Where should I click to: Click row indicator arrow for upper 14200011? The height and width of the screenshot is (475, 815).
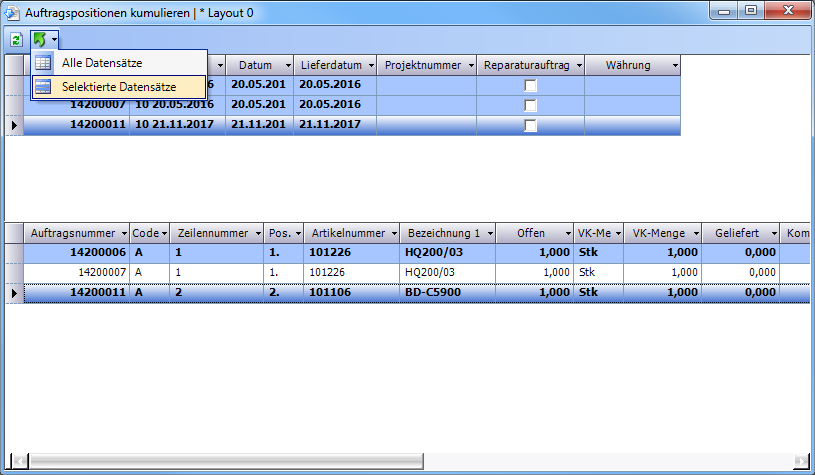(14, 125)
